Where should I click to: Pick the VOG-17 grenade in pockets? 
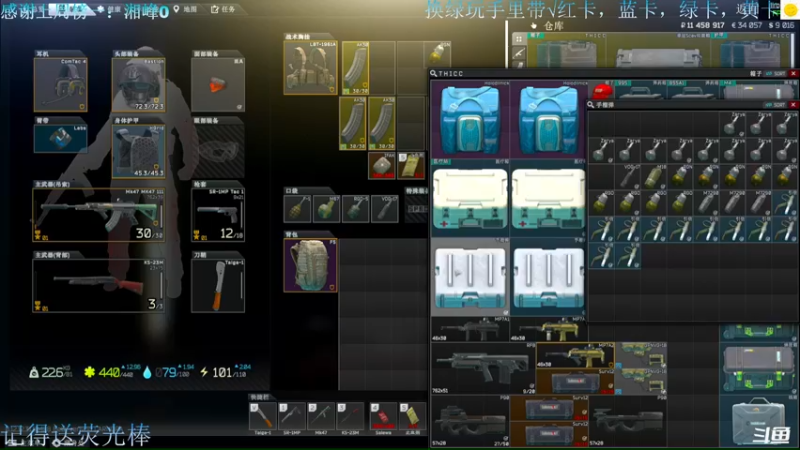coord(385,209)
